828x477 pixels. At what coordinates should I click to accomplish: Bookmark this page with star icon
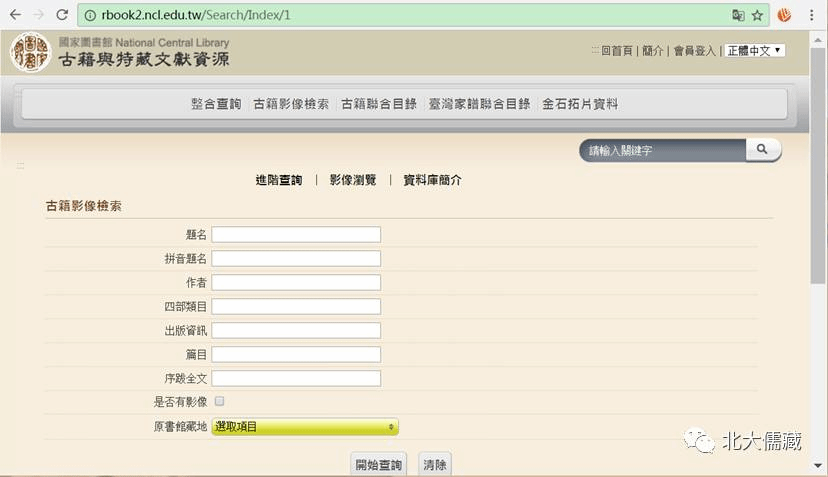click(x=757, y=15)
